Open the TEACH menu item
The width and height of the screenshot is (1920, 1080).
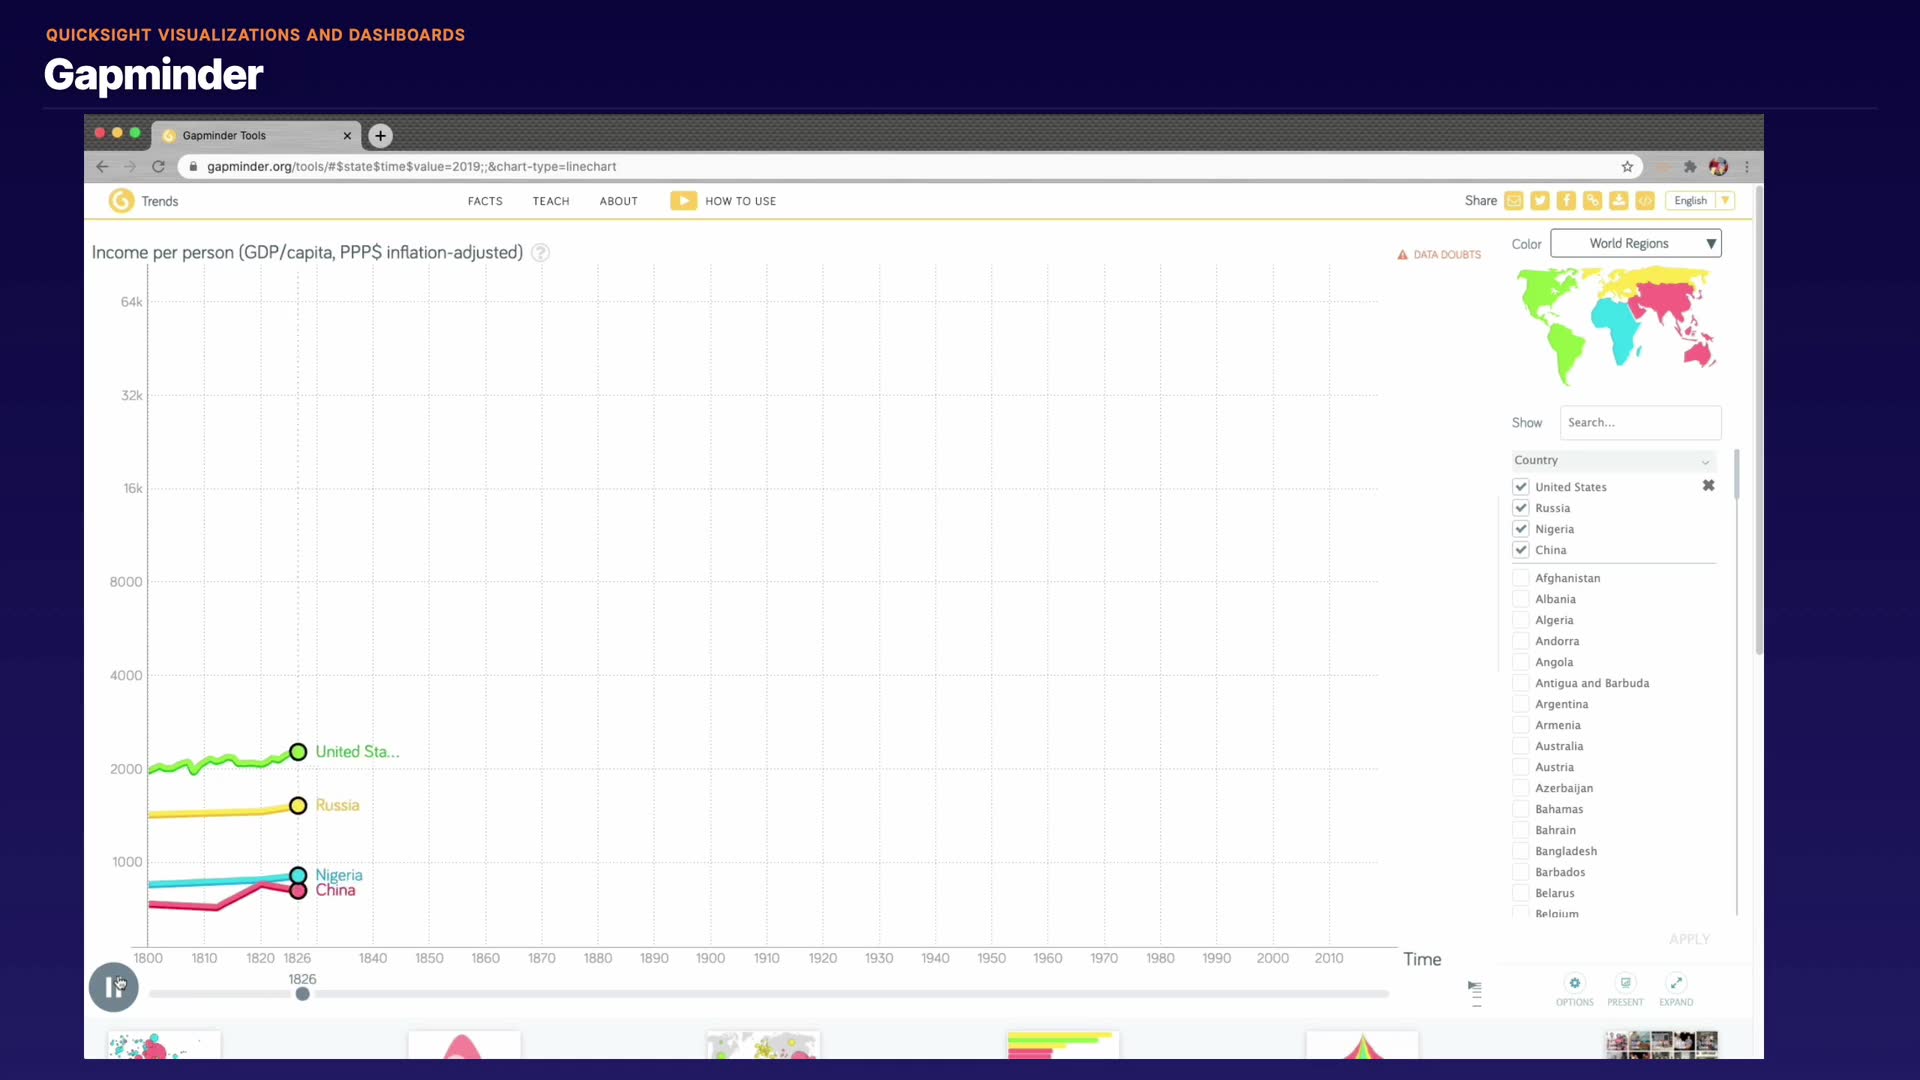[x=550, y=201]
